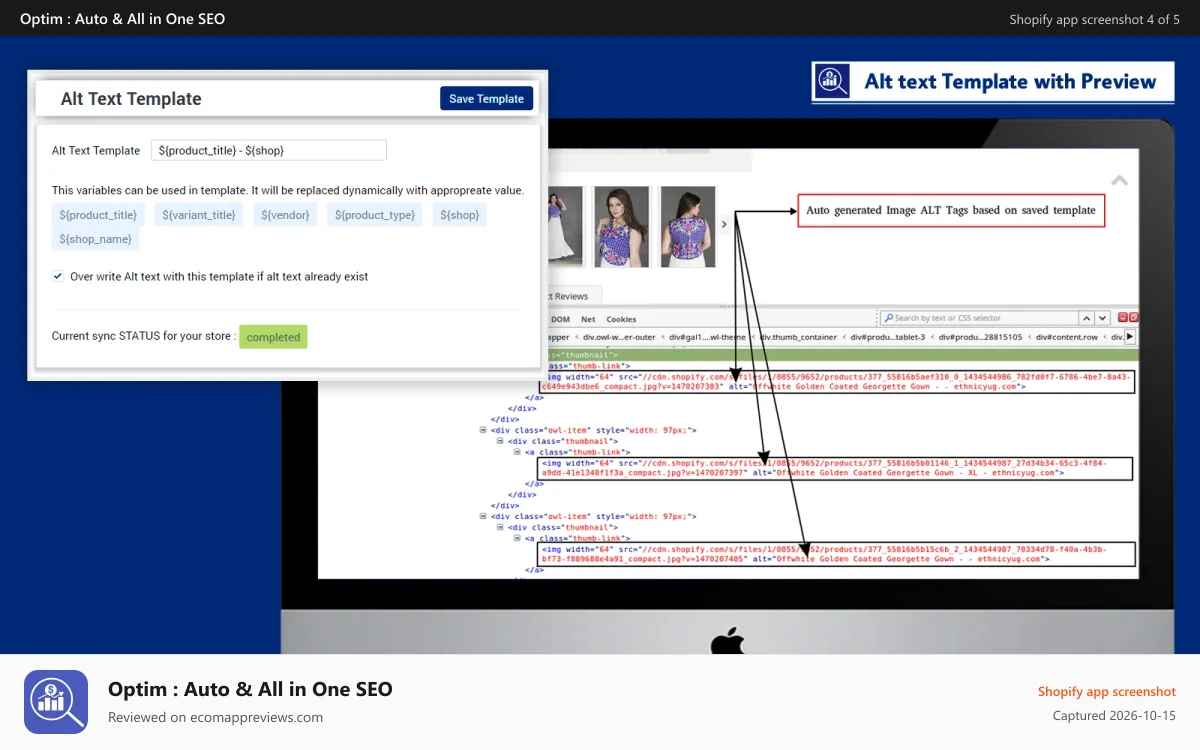Open the DOM tab in the inspector
Viewport: 1200px width, 750px height.
click(x=561, y=319)
